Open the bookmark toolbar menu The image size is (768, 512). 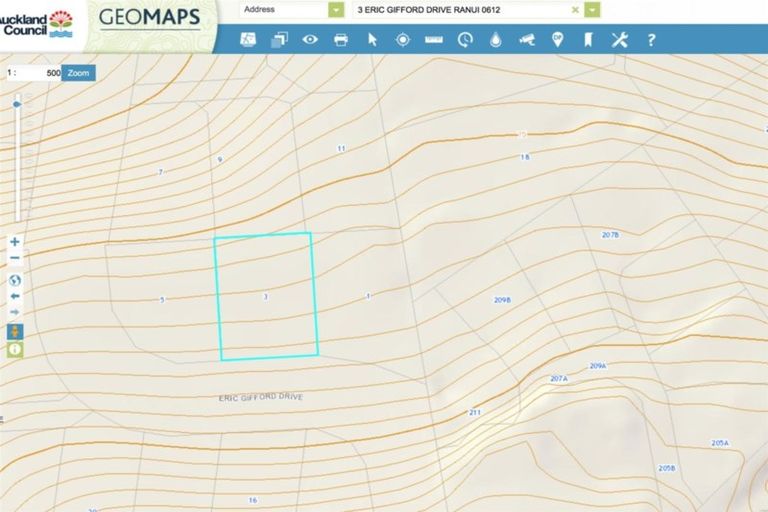[589, 40]
